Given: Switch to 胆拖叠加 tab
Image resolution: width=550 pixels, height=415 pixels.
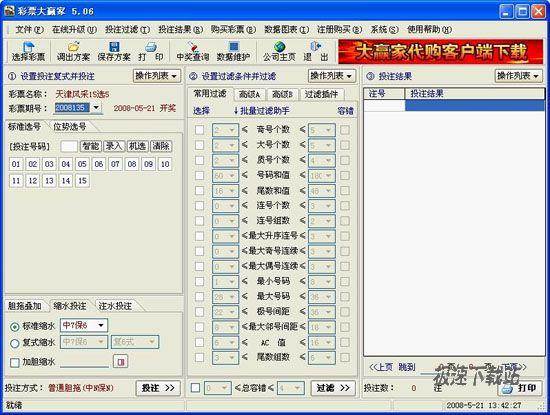Looking at the screenshot, I should [25, 306].
